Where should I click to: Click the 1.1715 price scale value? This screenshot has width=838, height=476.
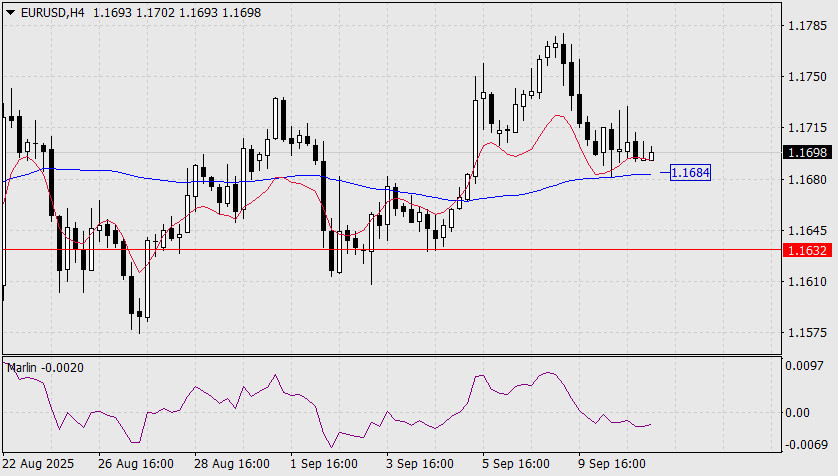pos(808,128)
